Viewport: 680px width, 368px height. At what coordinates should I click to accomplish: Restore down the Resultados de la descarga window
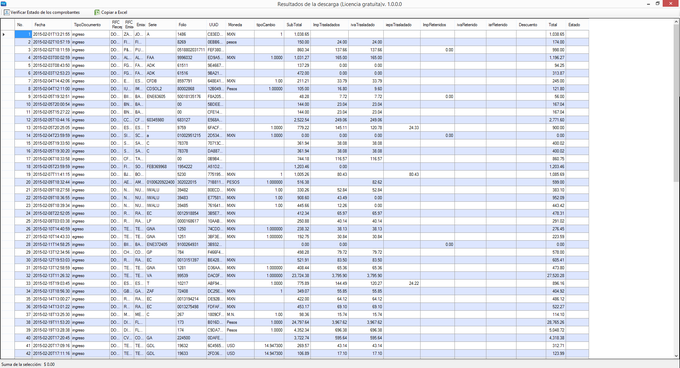[x=658, y=4]
